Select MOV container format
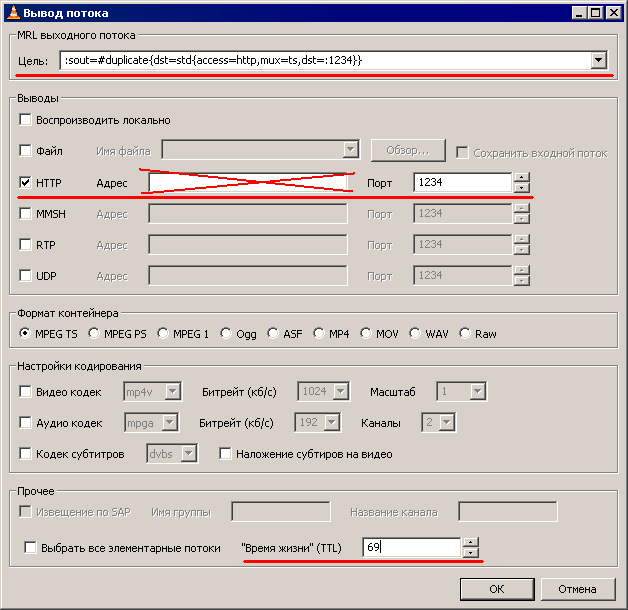Image resolution: width=628 pixels, height=610 pixels. click(x=366, y=333)
